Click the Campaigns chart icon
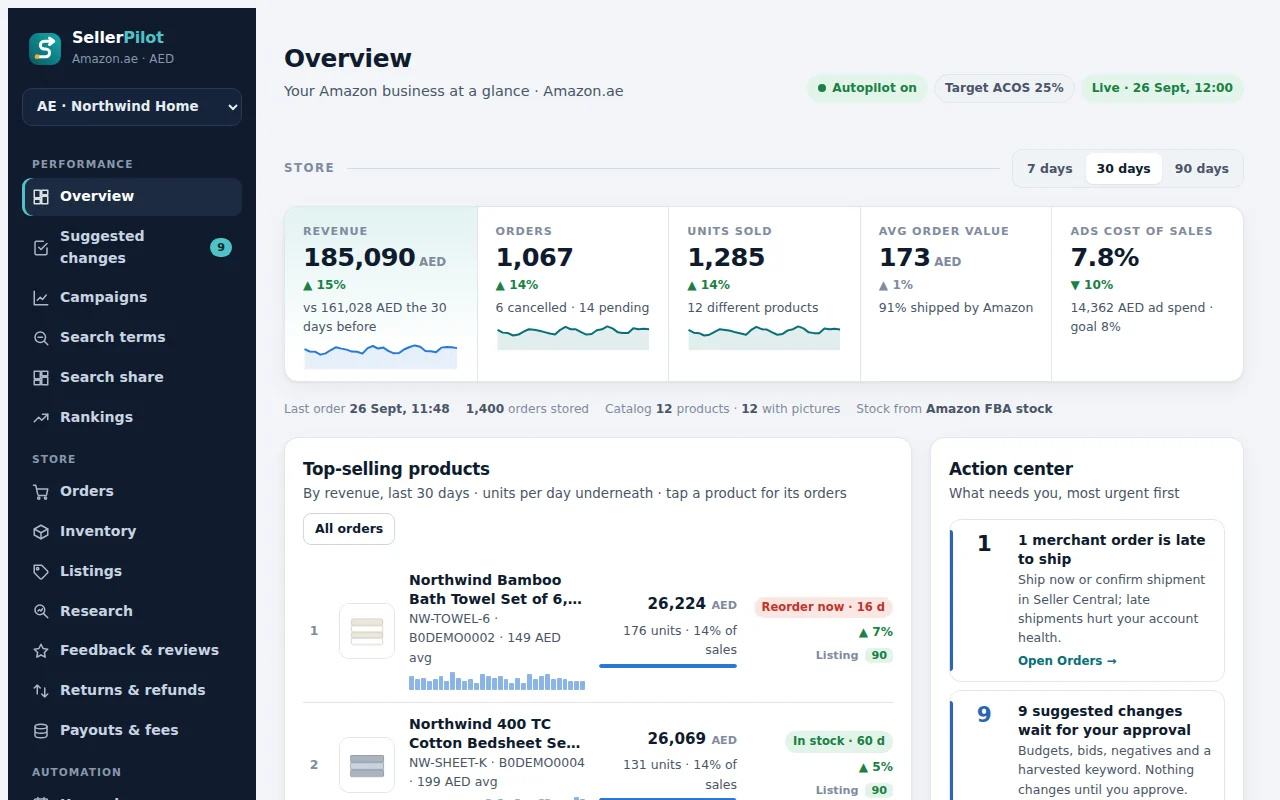This screenshot has width=1280, height=800. click(x=41, y=298)
